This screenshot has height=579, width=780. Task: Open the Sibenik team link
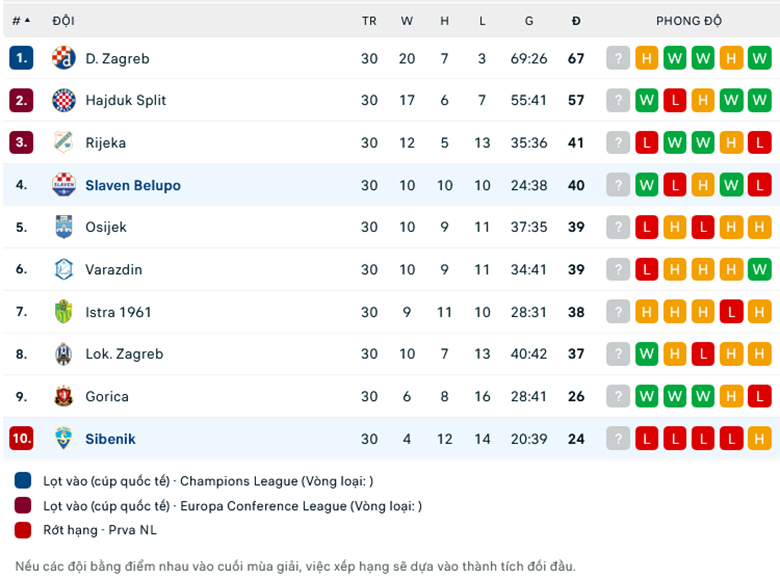pos(110,438)
